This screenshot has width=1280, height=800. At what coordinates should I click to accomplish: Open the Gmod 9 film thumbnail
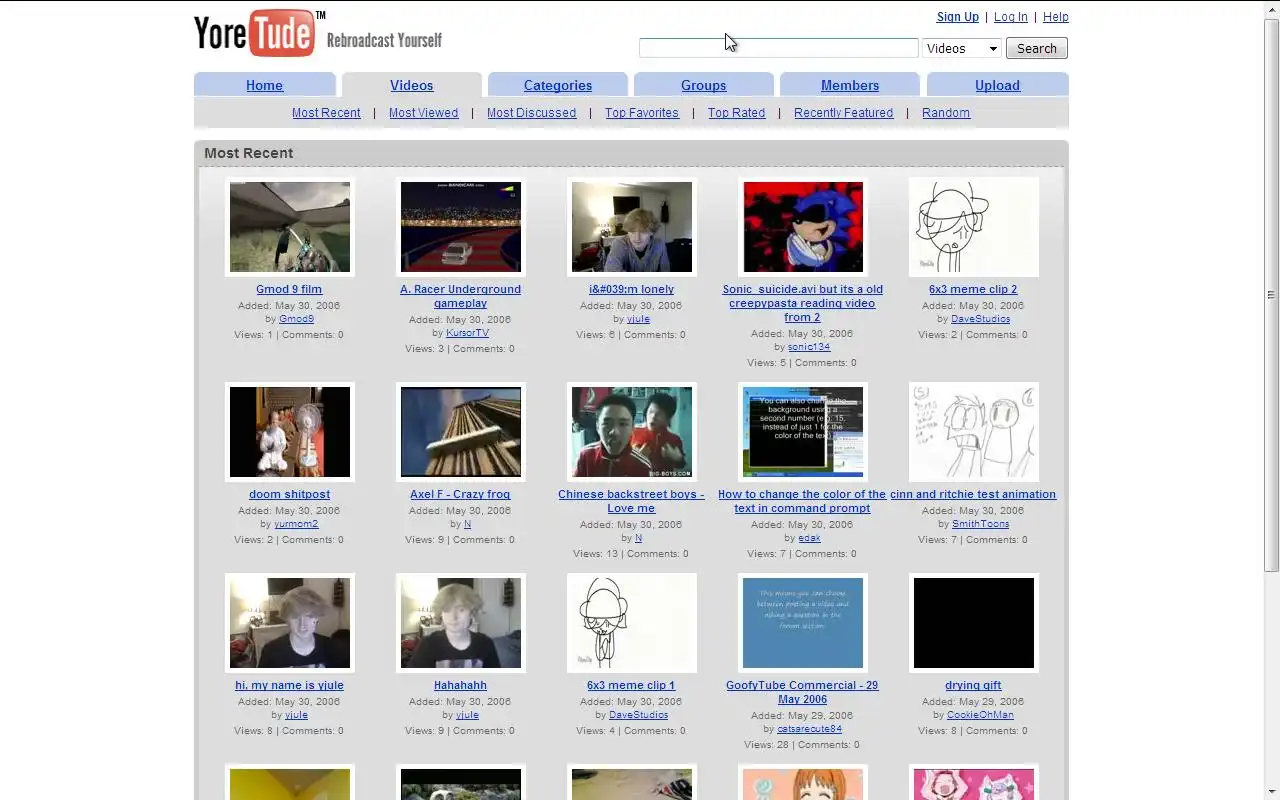click(x=290, y=227)
